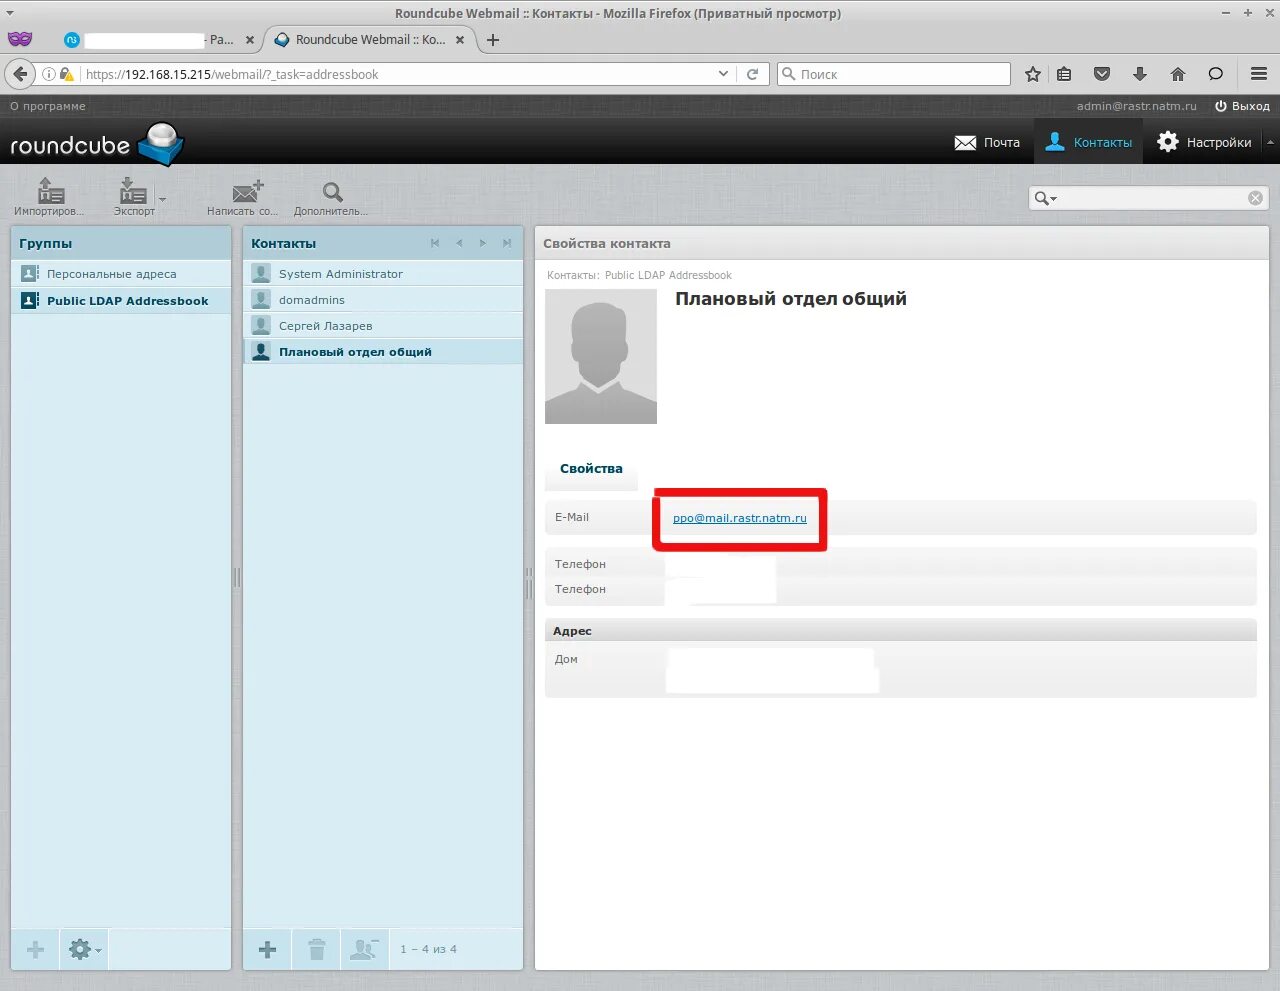This screenshot has height=991, width=1280.
Task: Switch to the Contacts section
Action: [x=1088, y=142]
